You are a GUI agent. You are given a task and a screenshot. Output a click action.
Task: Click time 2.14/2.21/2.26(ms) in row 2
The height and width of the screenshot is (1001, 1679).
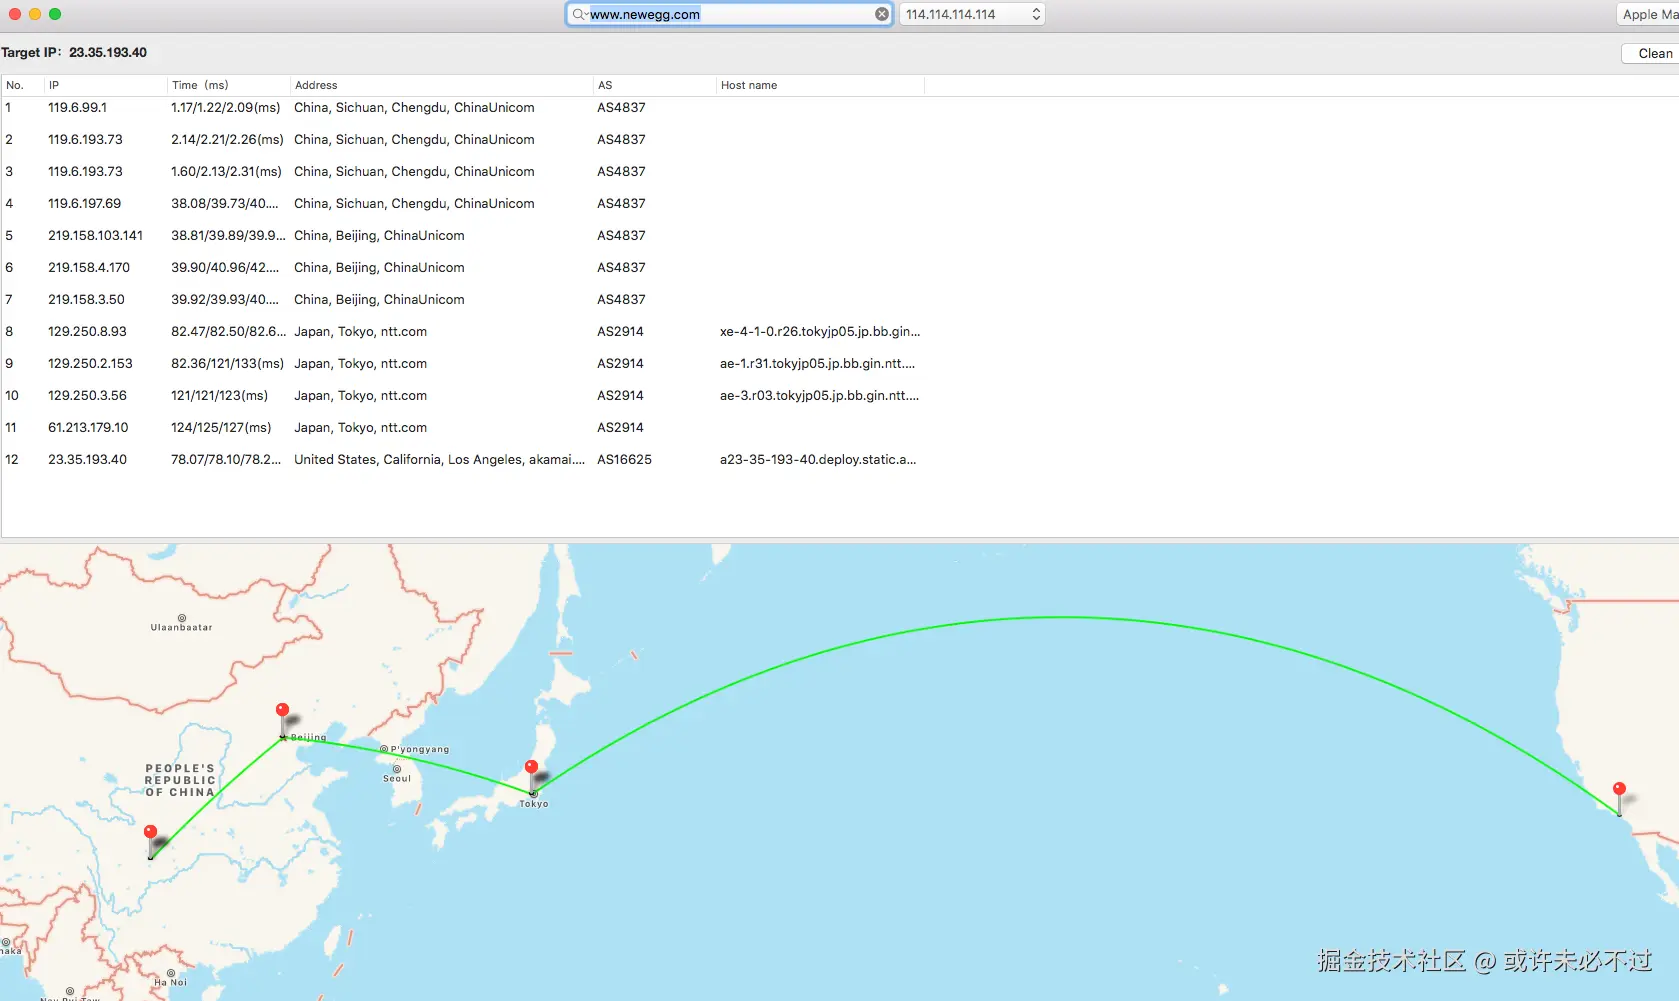[227, 139]
